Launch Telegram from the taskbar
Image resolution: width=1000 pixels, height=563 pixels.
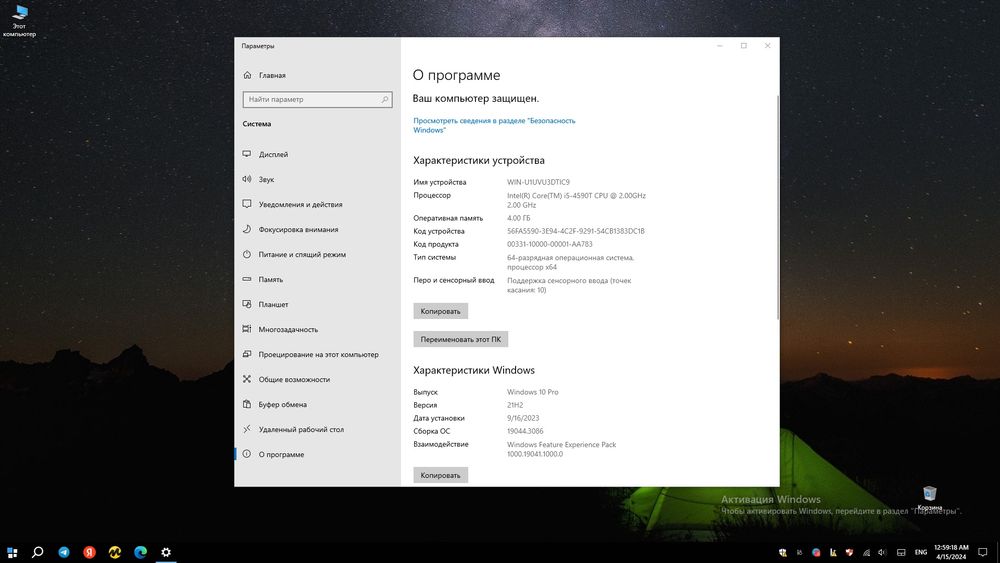click(64, 552)
